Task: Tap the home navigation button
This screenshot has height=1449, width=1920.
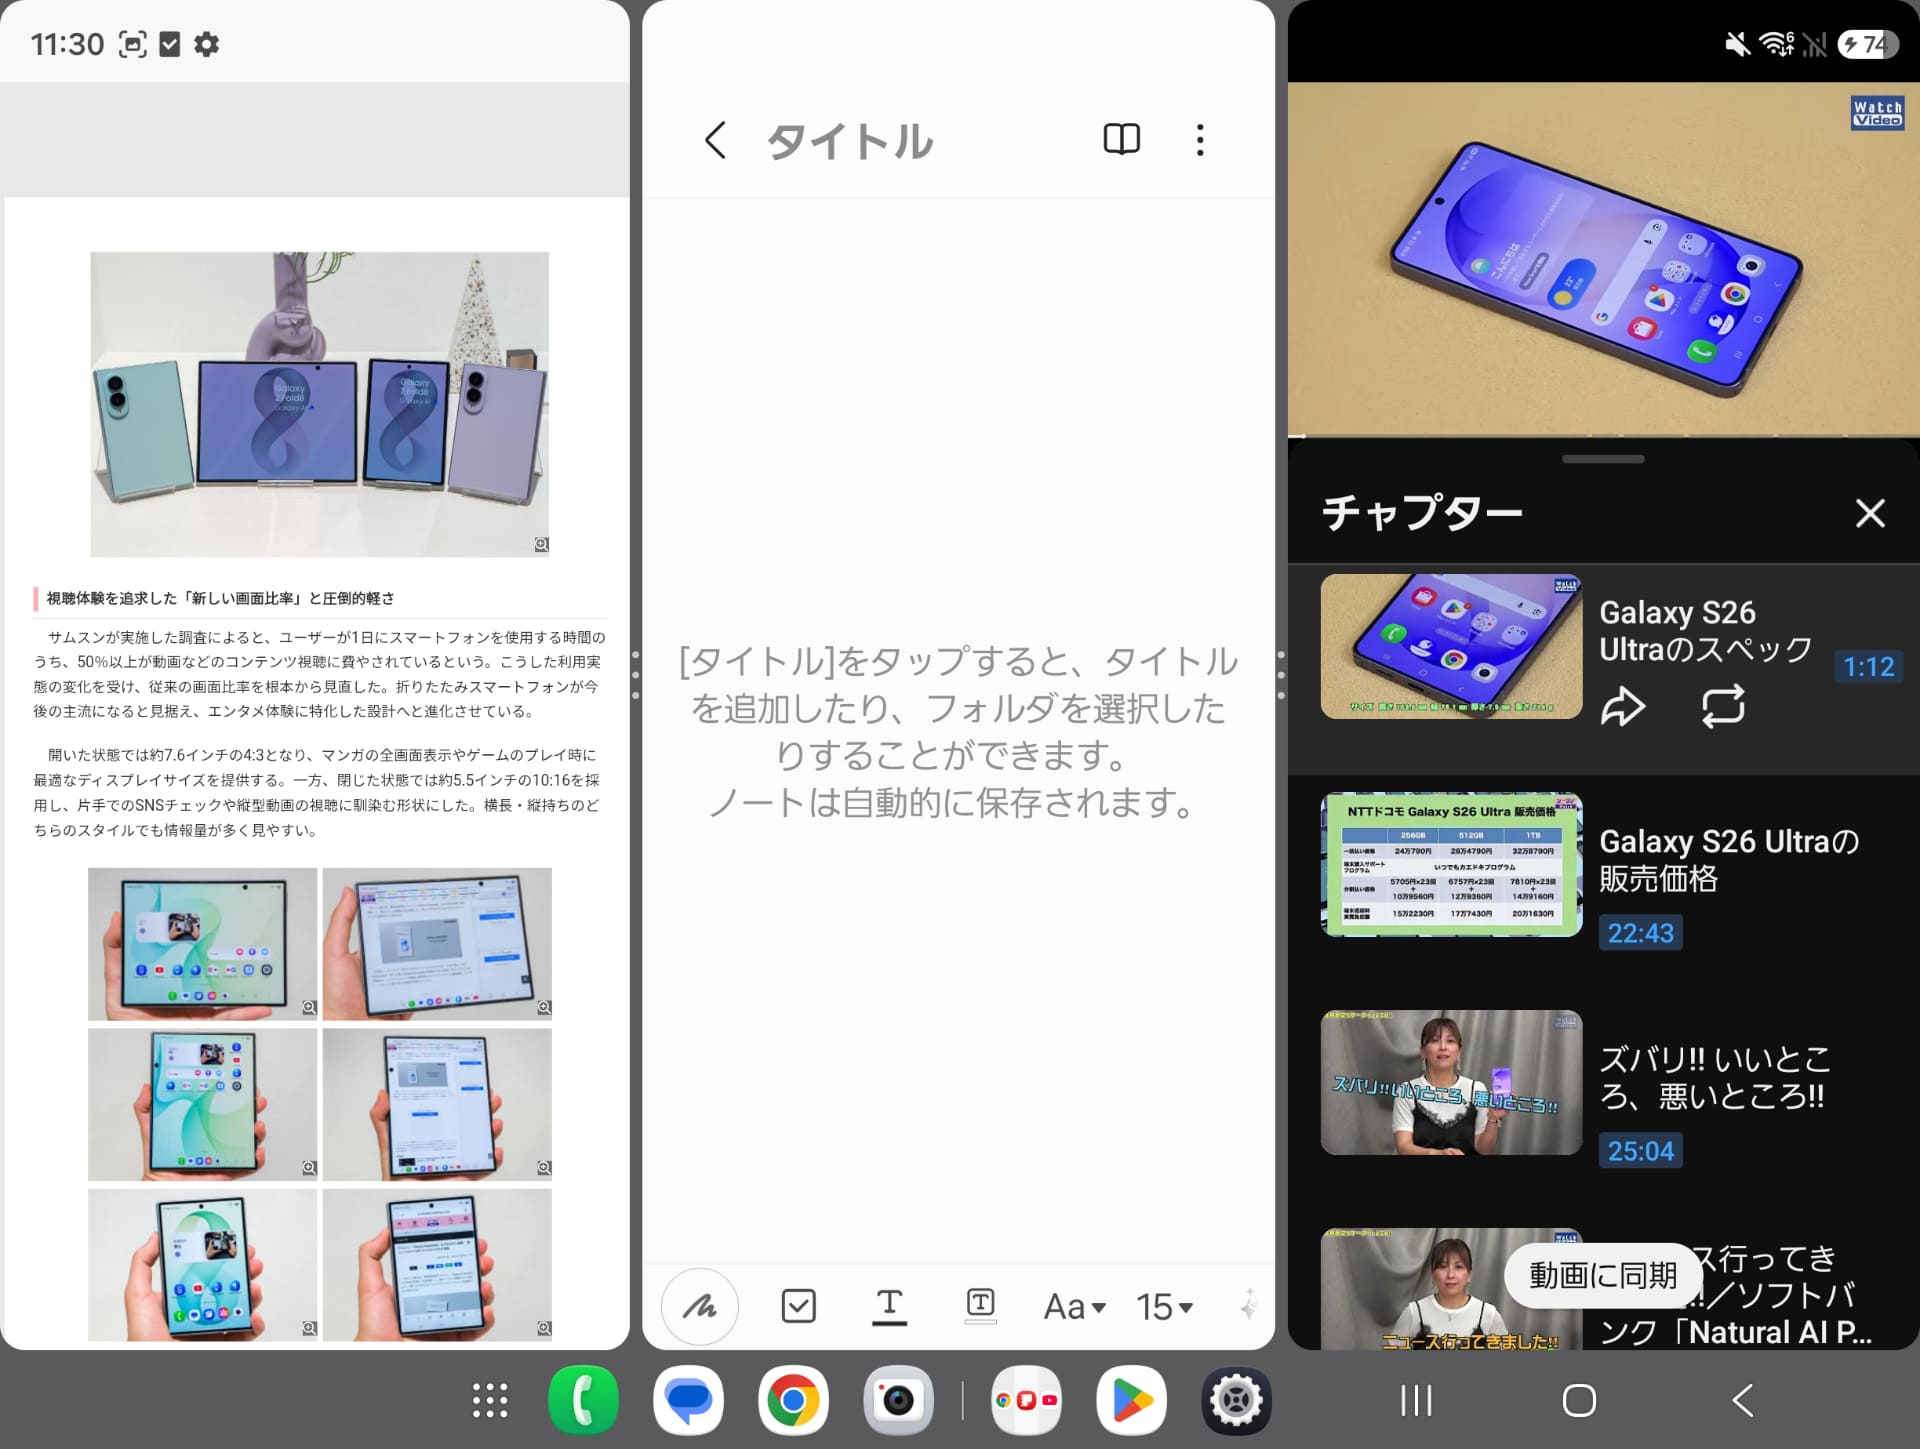Action: click(x=1579, y=1400)
